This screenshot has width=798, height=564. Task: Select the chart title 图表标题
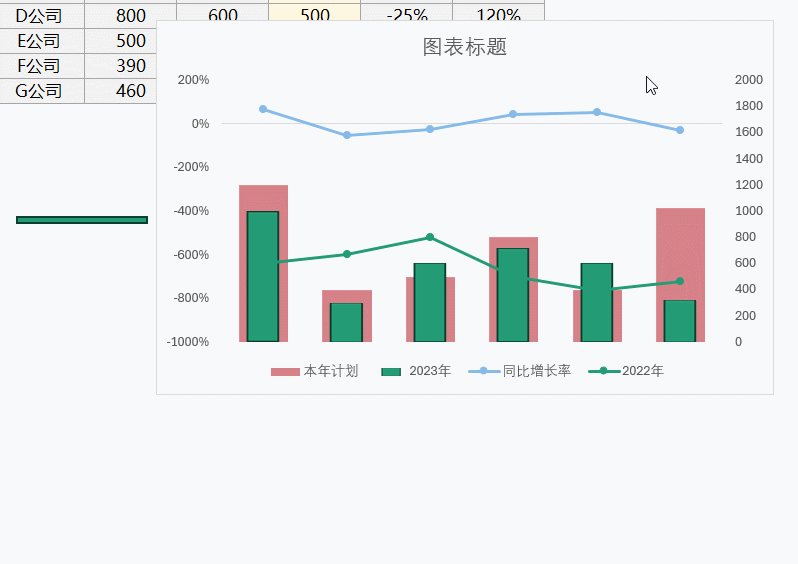tap(465, 47)
